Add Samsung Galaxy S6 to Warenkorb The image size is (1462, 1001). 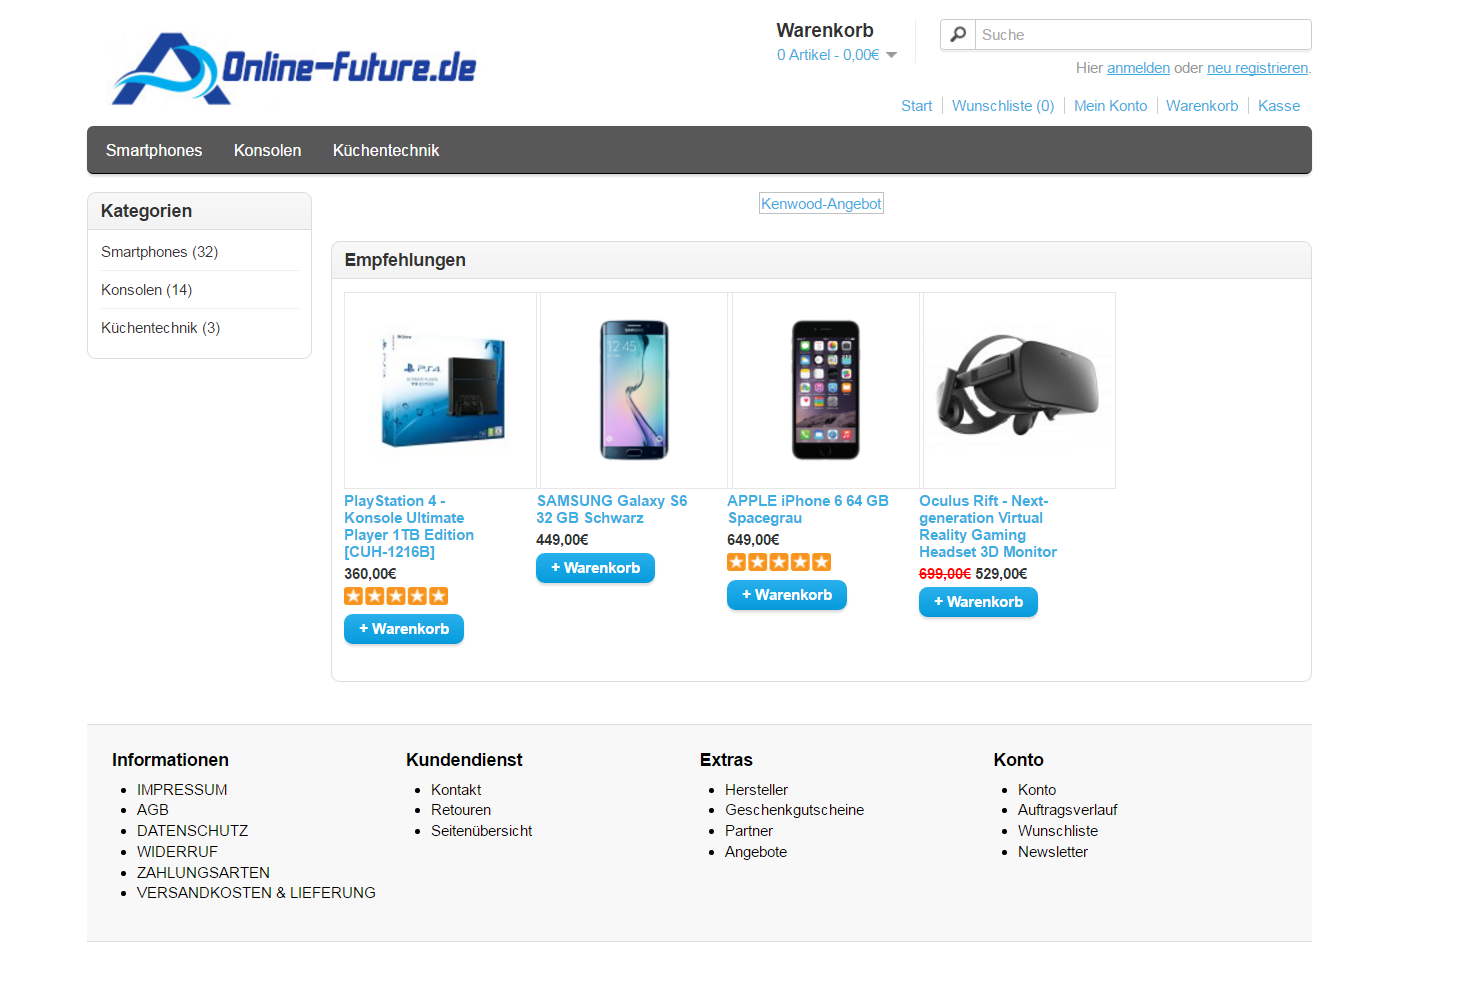pos(595,568)
